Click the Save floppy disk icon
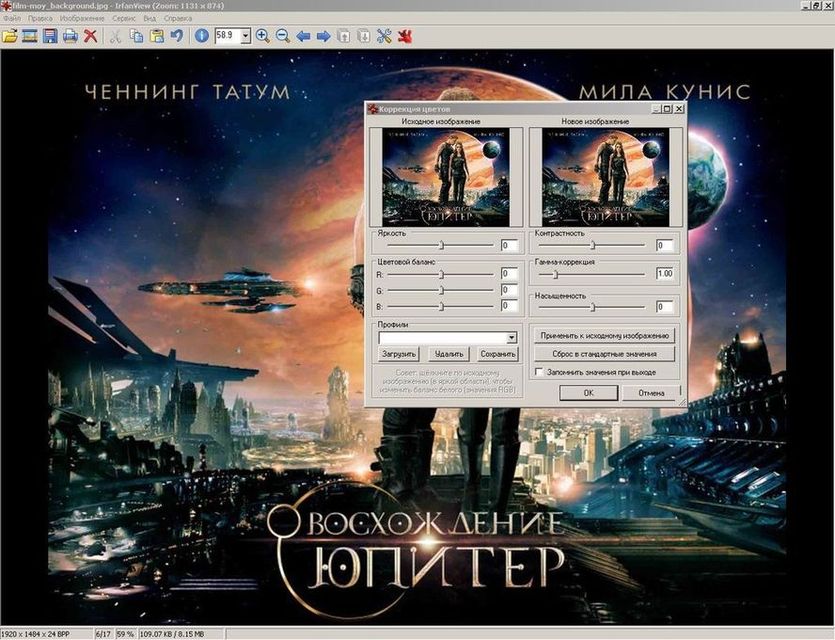This screenshot has width=835, height=640. [50, 36]
